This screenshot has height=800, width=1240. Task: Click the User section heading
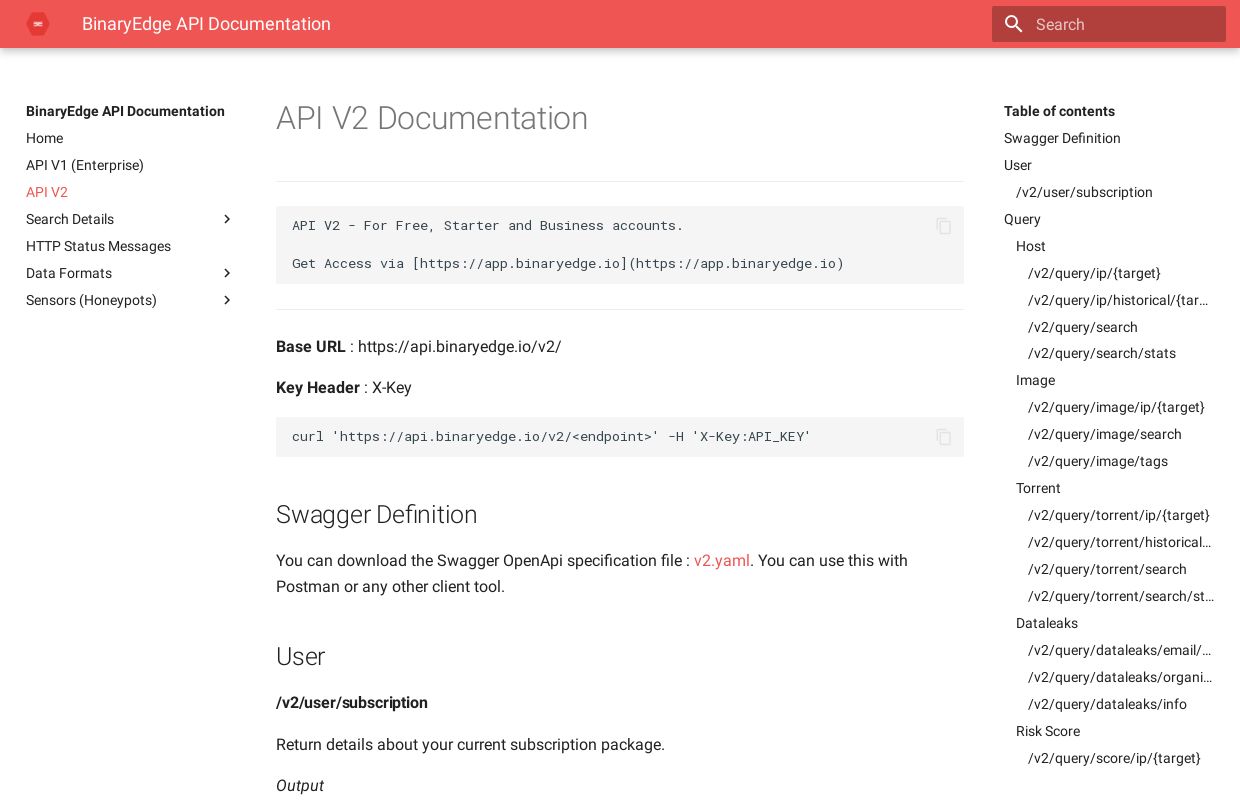[x=300, y=657]
